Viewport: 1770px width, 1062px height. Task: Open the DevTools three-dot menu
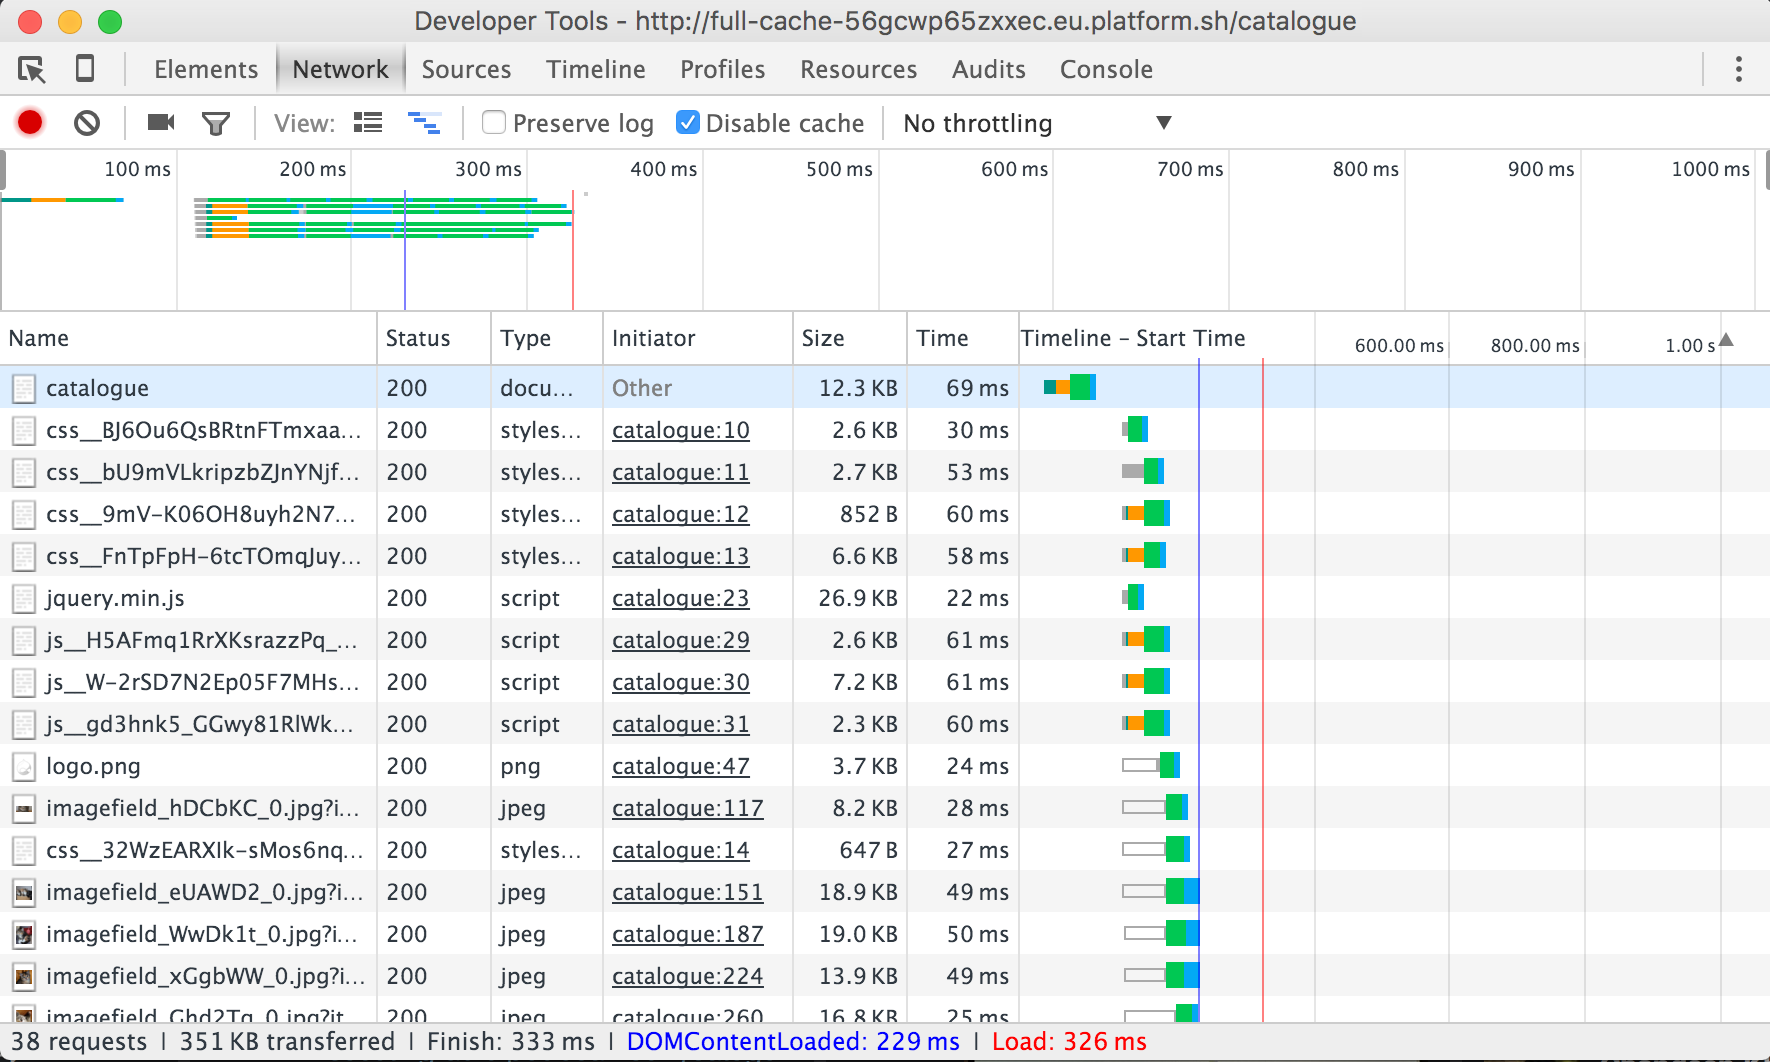click(1738, 69)
